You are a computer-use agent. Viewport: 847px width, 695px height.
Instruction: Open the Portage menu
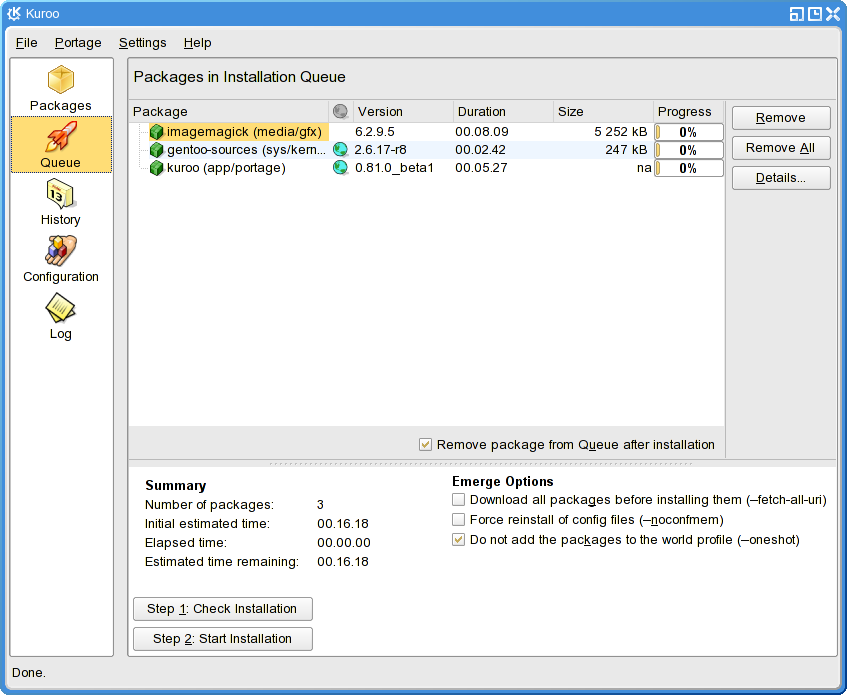pyautogui.click(x=78, y=43)
